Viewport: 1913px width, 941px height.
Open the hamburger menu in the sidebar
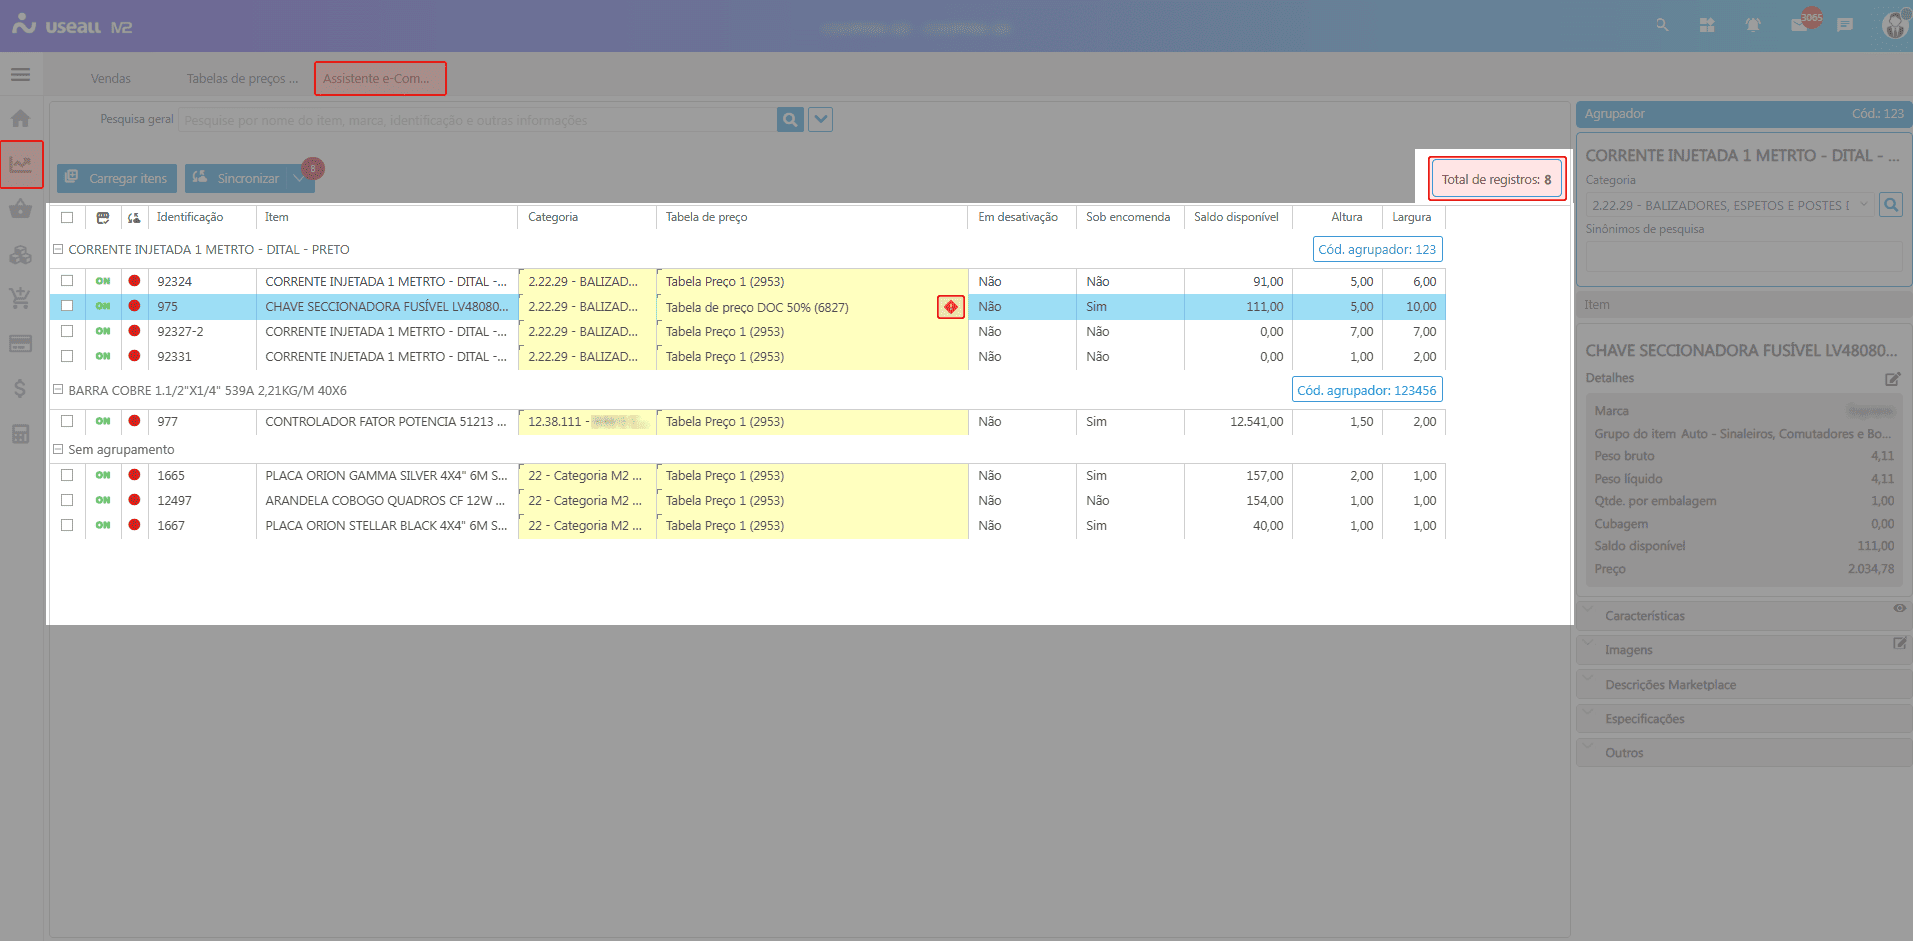click(x=20, y=75)
